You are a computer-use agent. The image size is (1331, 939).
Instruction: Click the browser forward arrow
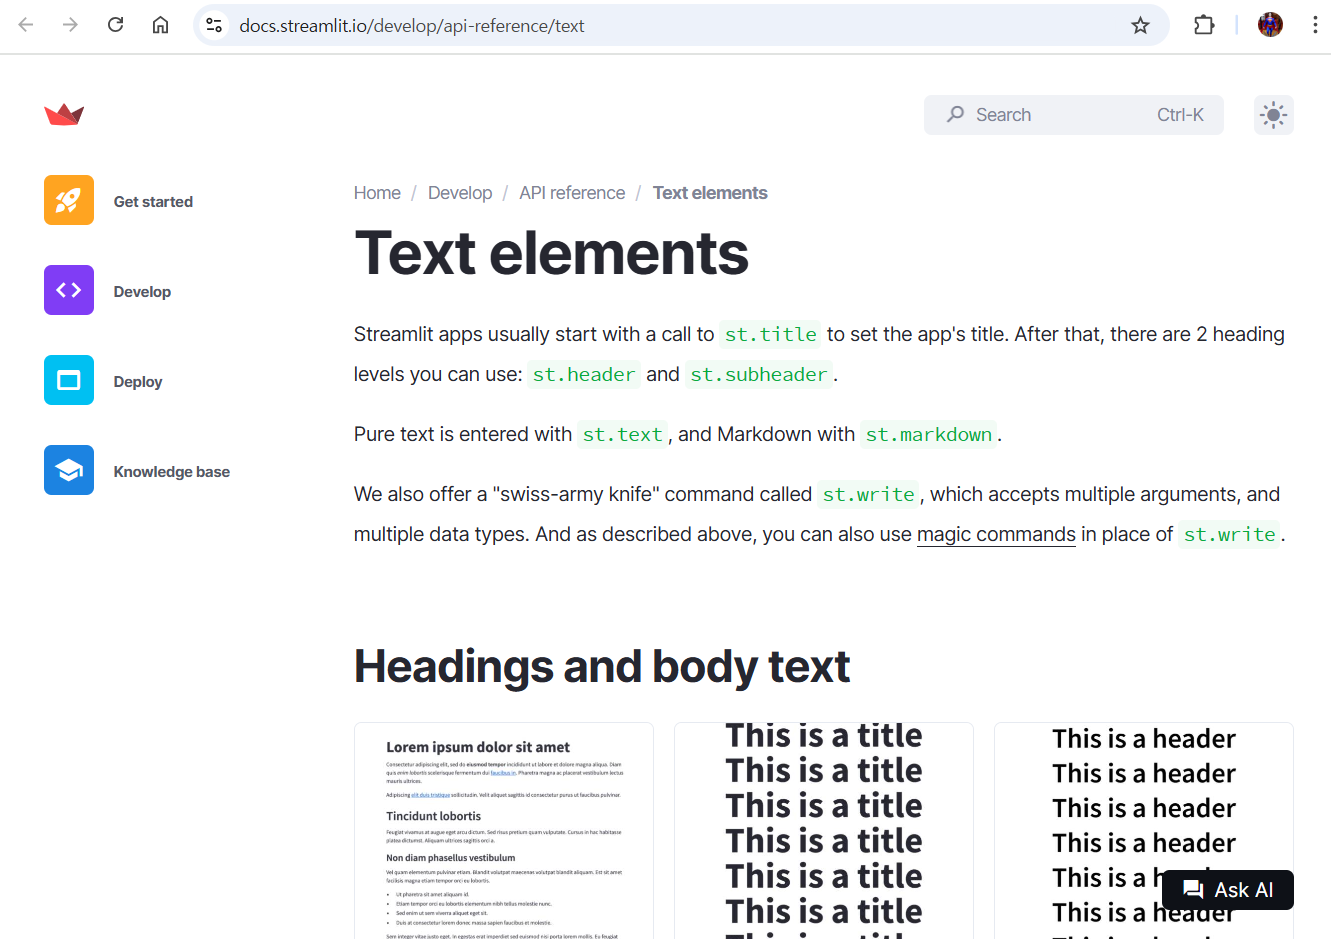[x=70, y=25]
